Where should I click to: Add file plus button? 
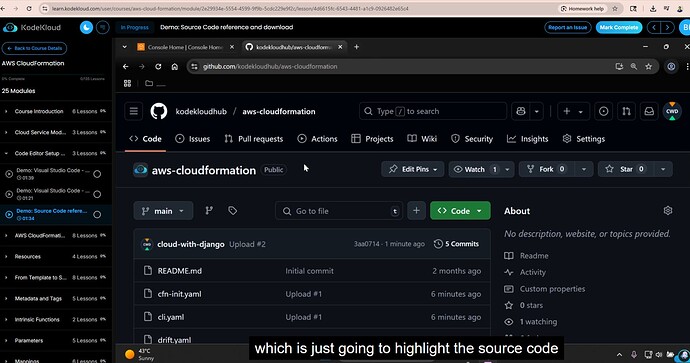[416, 211]
